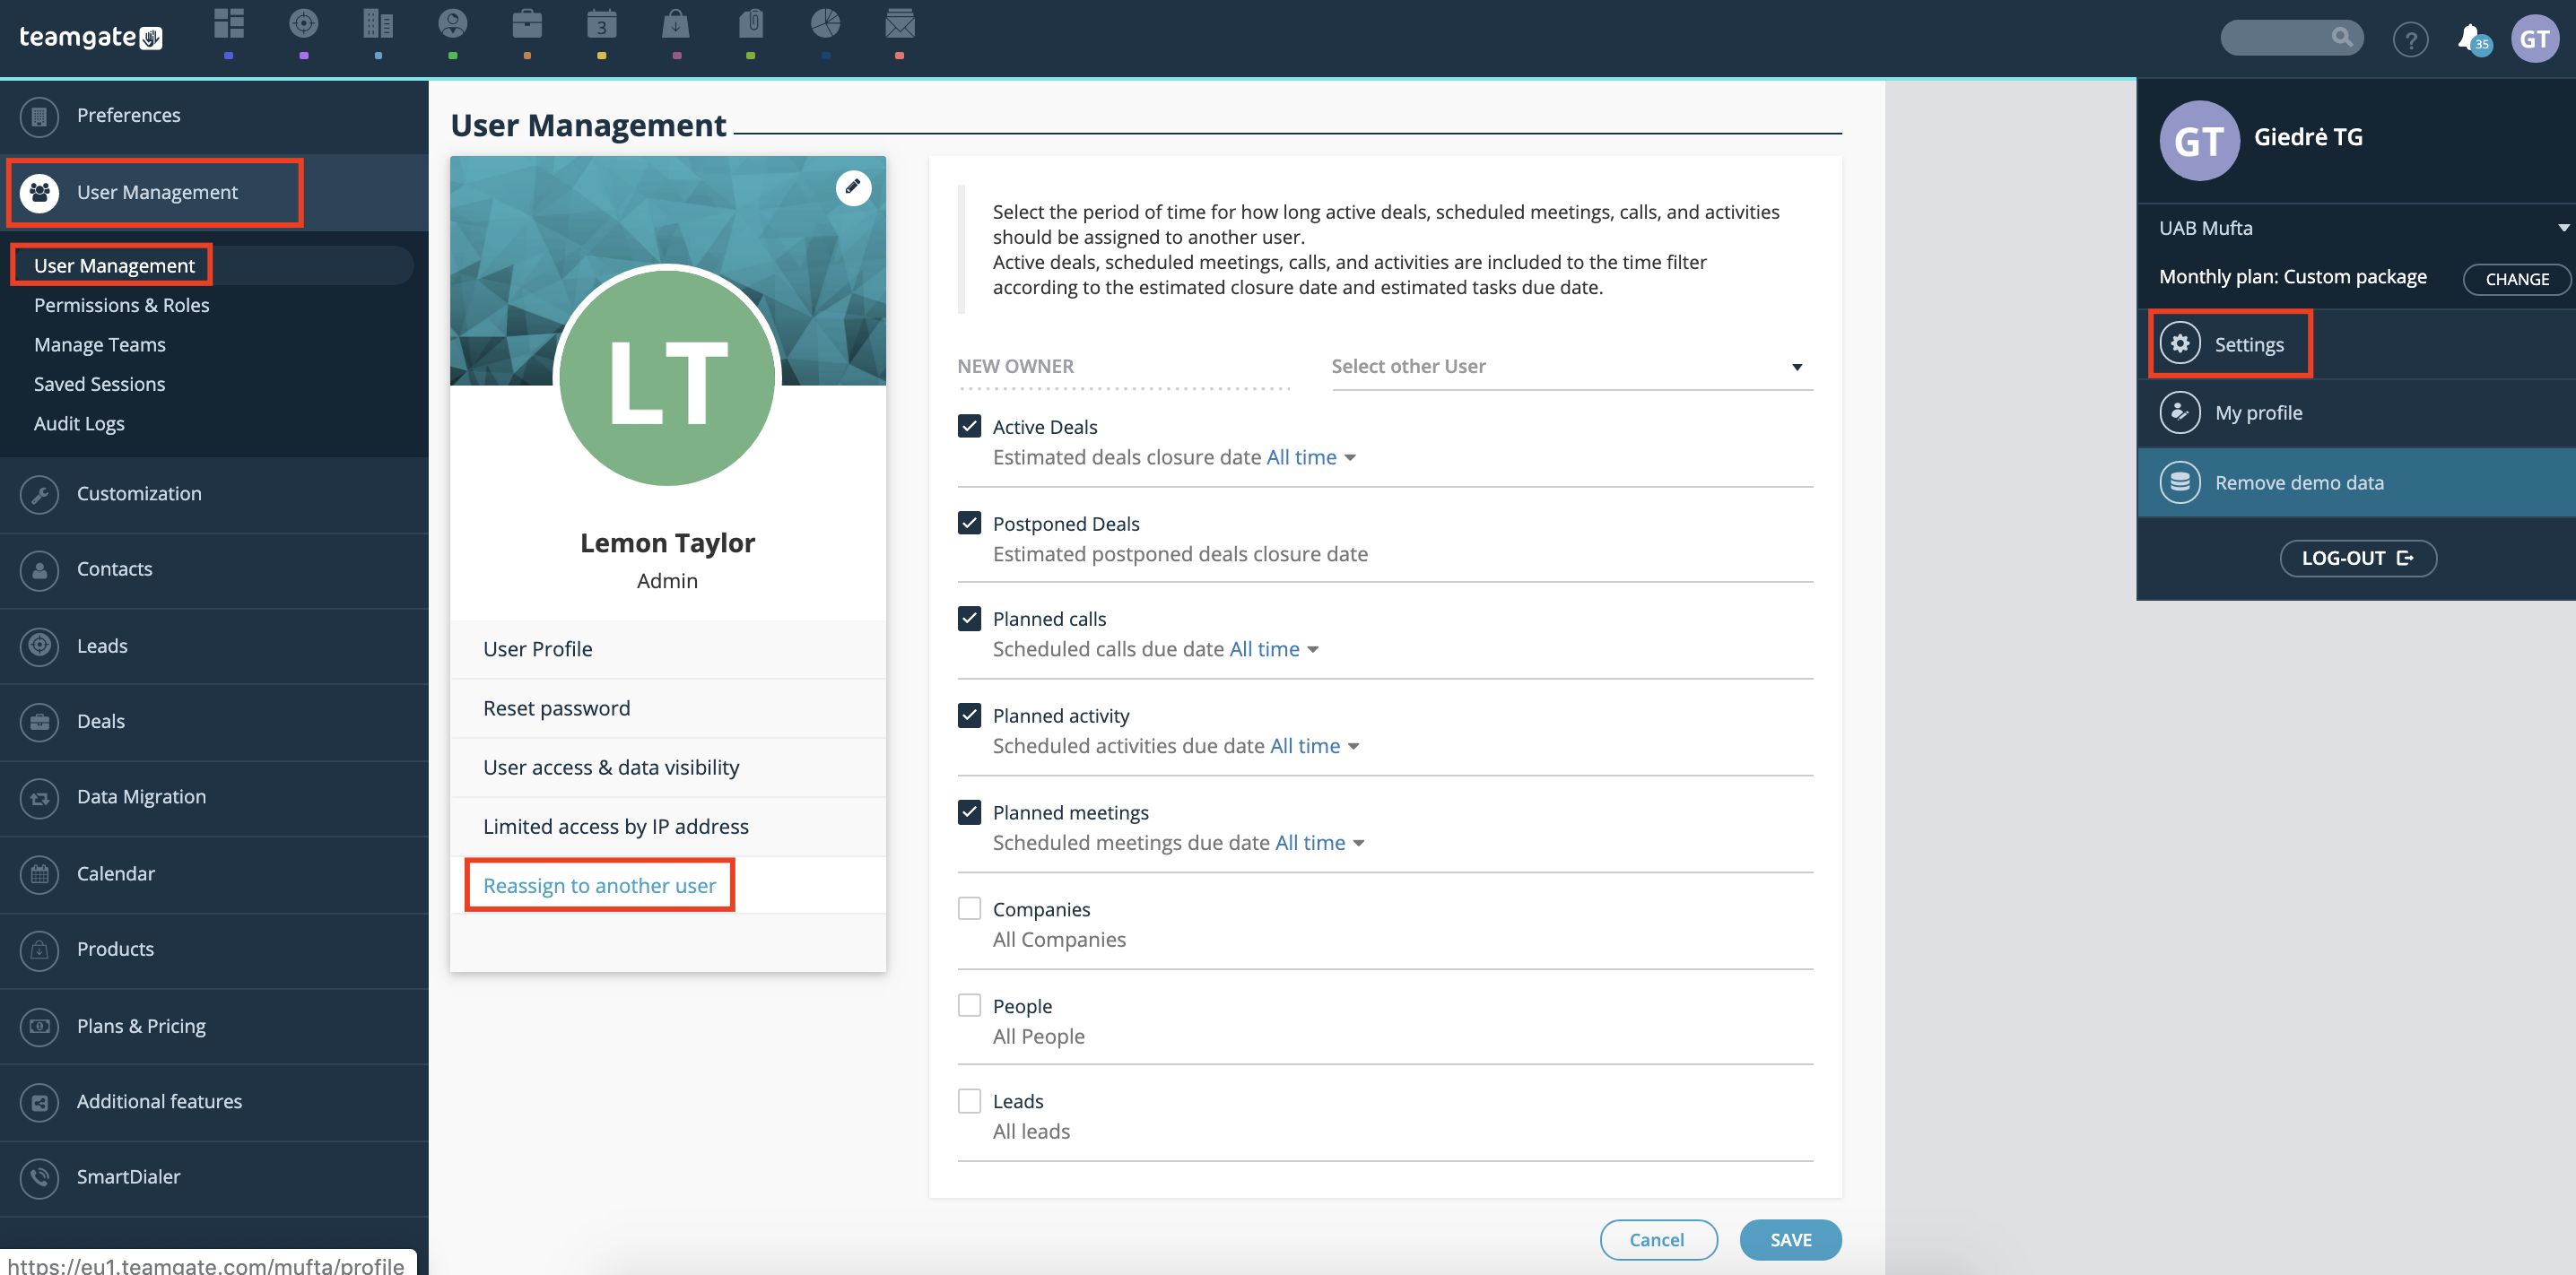Open the insights pie chart icon
The image size is (2576, 1275).
pyautogui.click(x=825, y=24)
